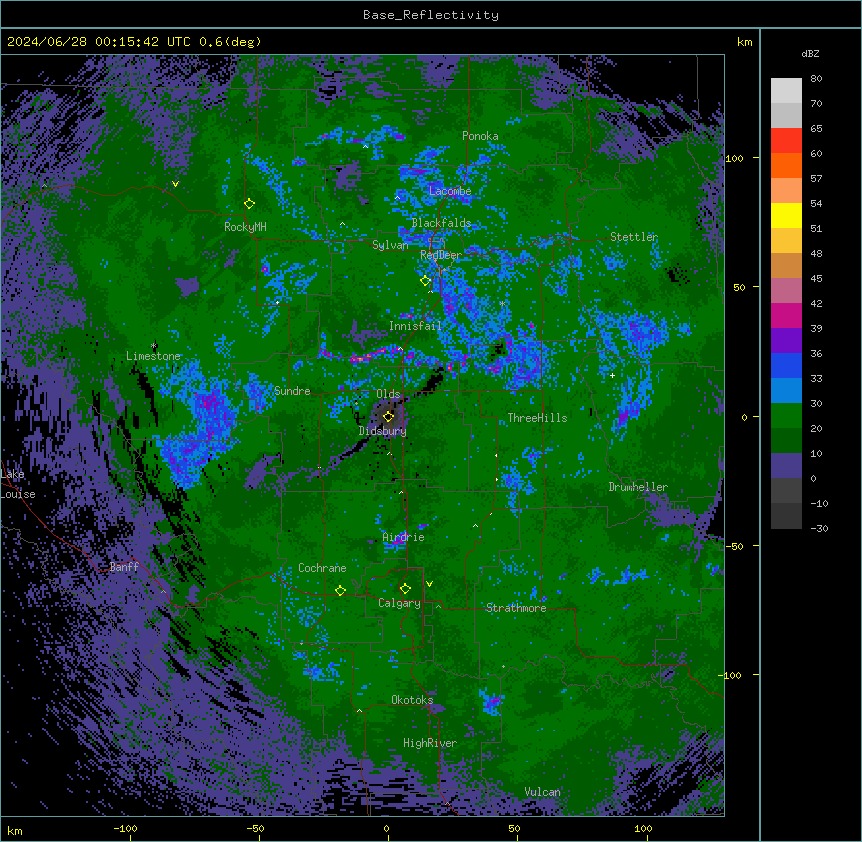
Task: Click the Blackfalds city label
Action: 441,223
